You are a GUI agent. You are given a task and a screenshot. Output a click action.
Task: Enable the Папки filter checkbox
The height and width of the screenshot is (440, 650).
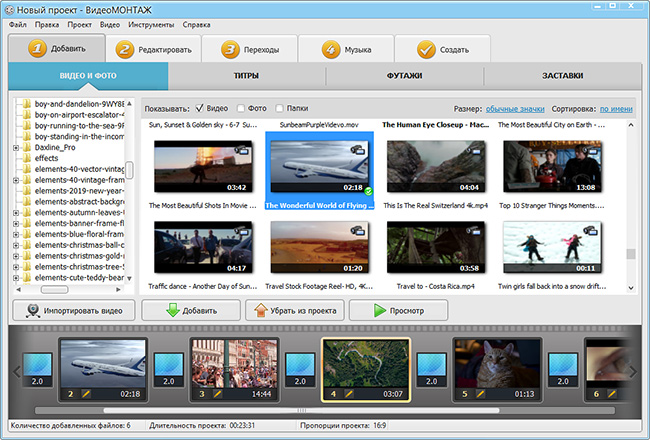(278, 108)
